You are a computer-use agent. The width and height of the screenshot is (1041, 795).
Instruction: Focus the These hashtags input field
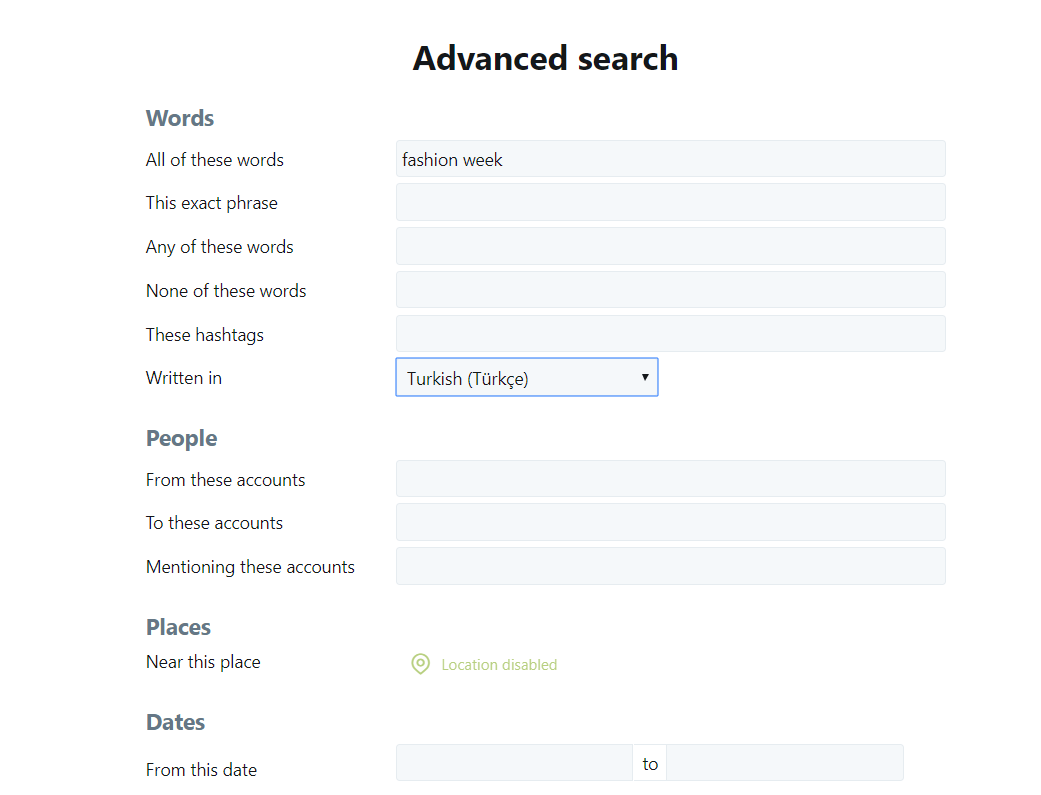click(x=671, y=333)
